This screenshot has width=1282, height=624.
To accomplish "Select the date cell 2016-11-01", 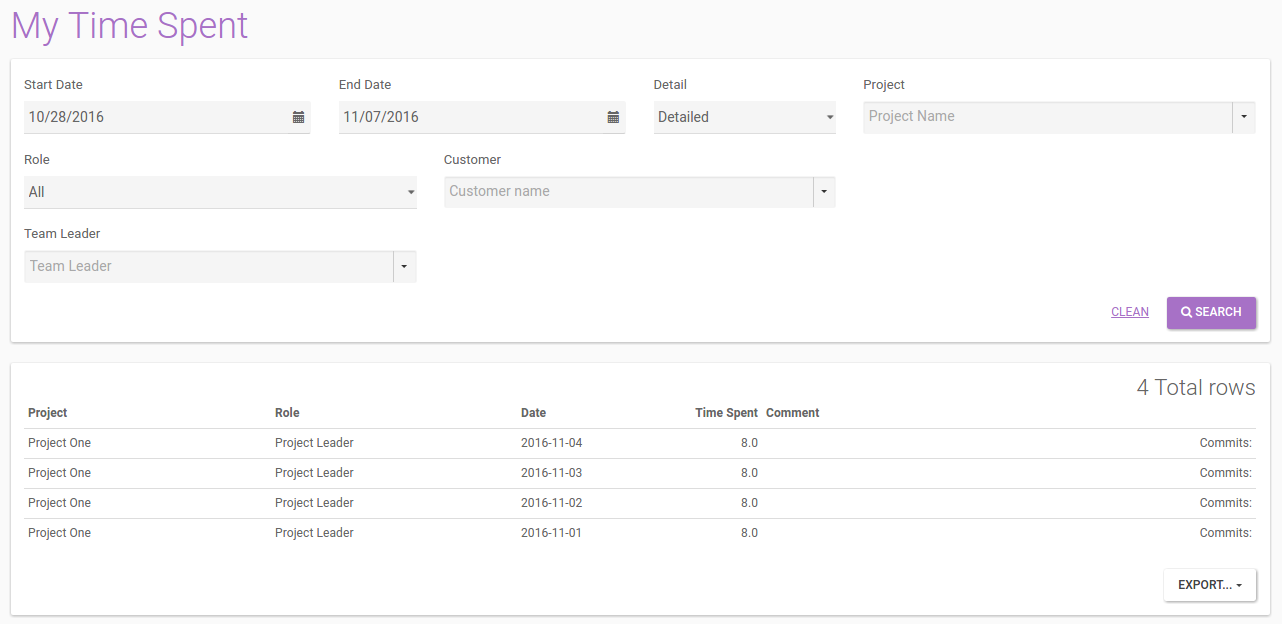I will pos(551,533).
